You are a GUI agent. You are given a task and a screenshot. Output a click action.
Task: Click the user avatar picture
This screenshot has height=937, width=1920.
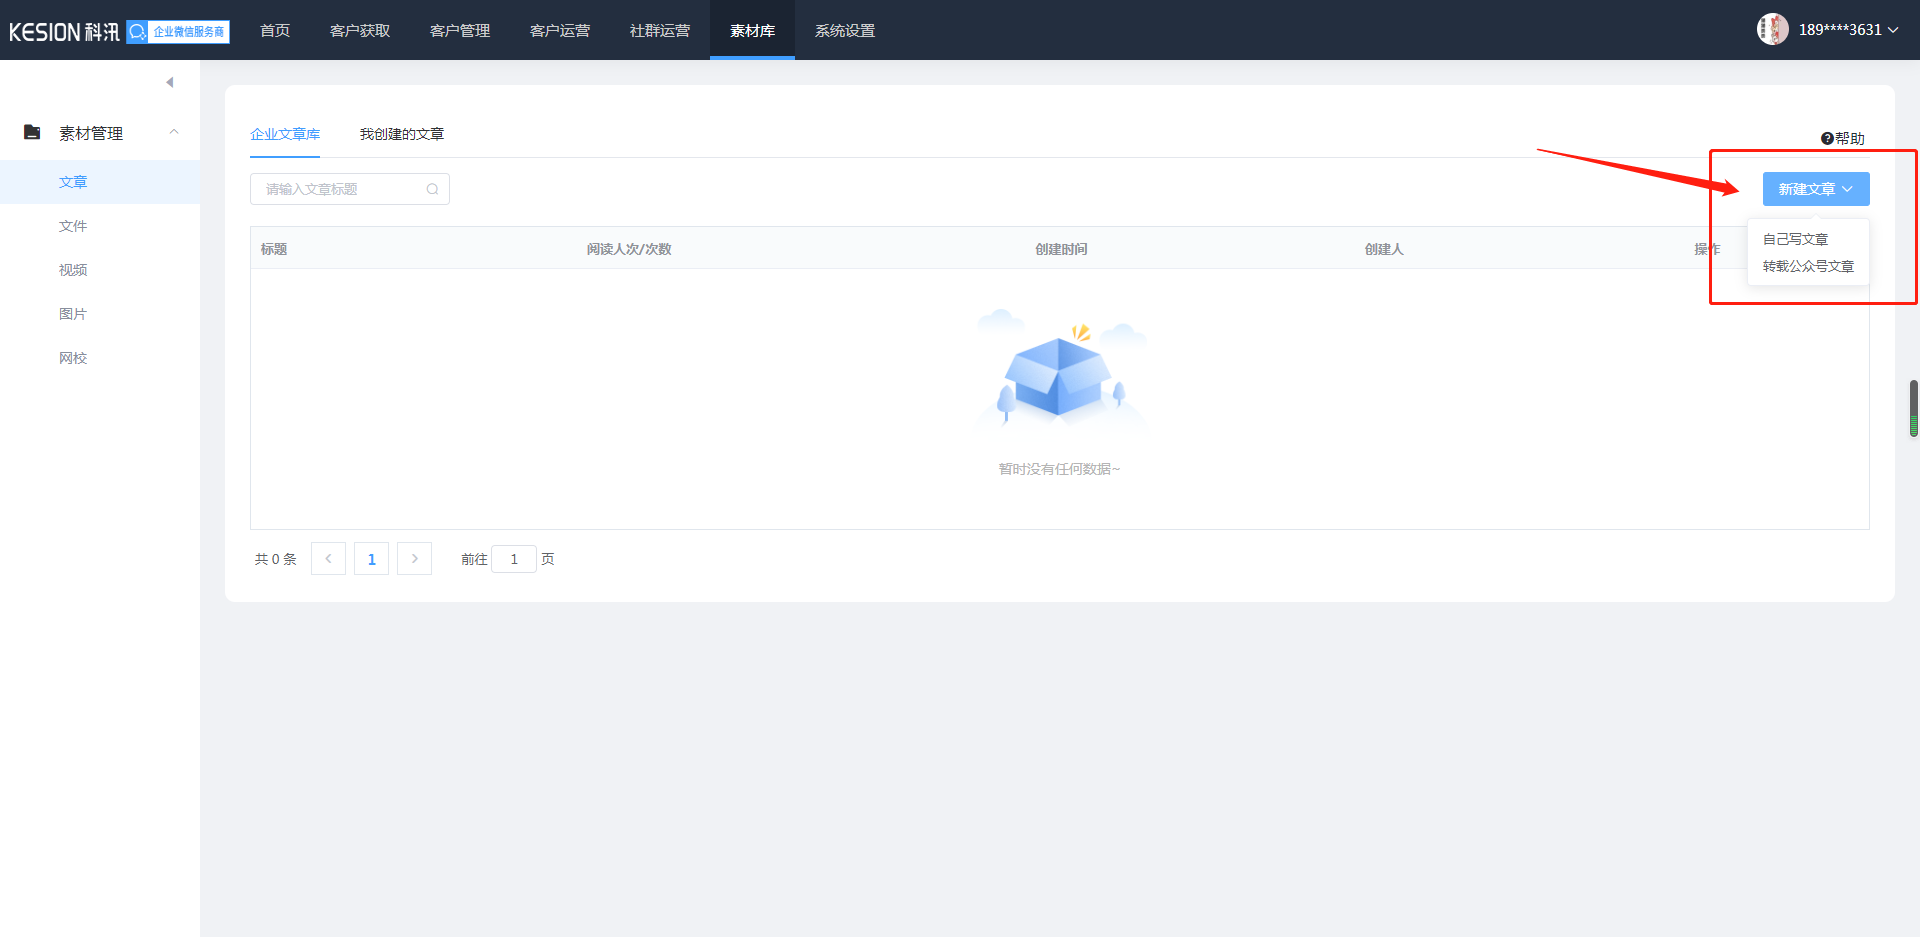click(x=1772, y=29)
